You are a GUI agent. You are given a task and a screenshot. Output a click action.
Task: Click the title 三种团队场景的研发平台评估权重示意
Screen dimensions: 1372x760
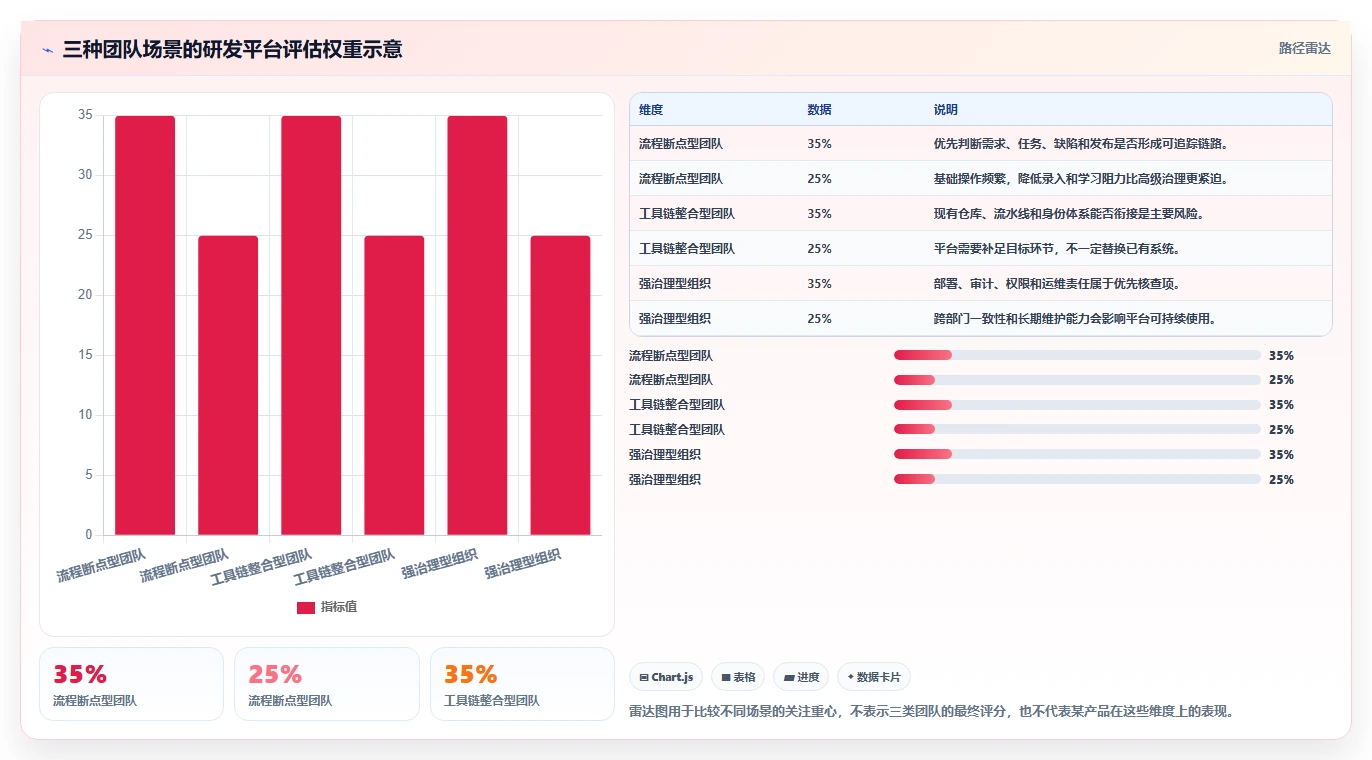(x=232, y=49)
